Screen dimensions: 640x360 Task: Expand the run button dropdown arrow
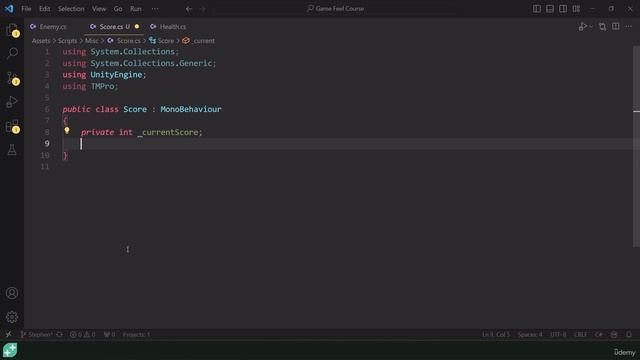[x=591, y=27]
